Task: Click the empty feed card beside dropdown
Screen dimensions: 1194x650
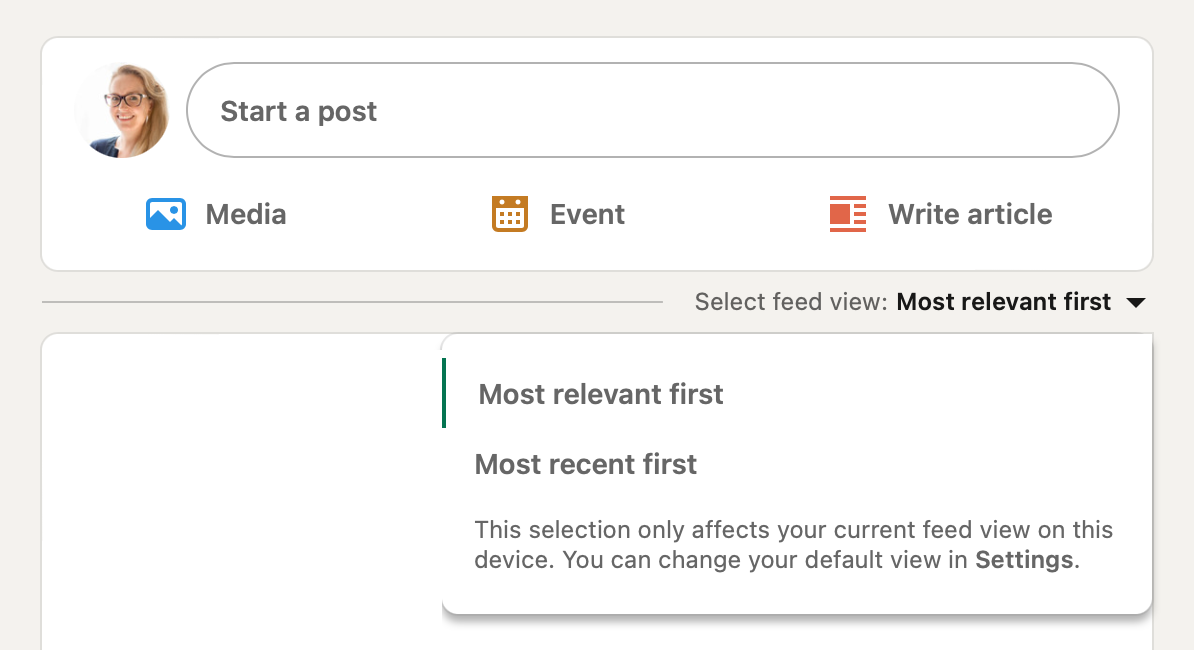Action: [241, 492]
